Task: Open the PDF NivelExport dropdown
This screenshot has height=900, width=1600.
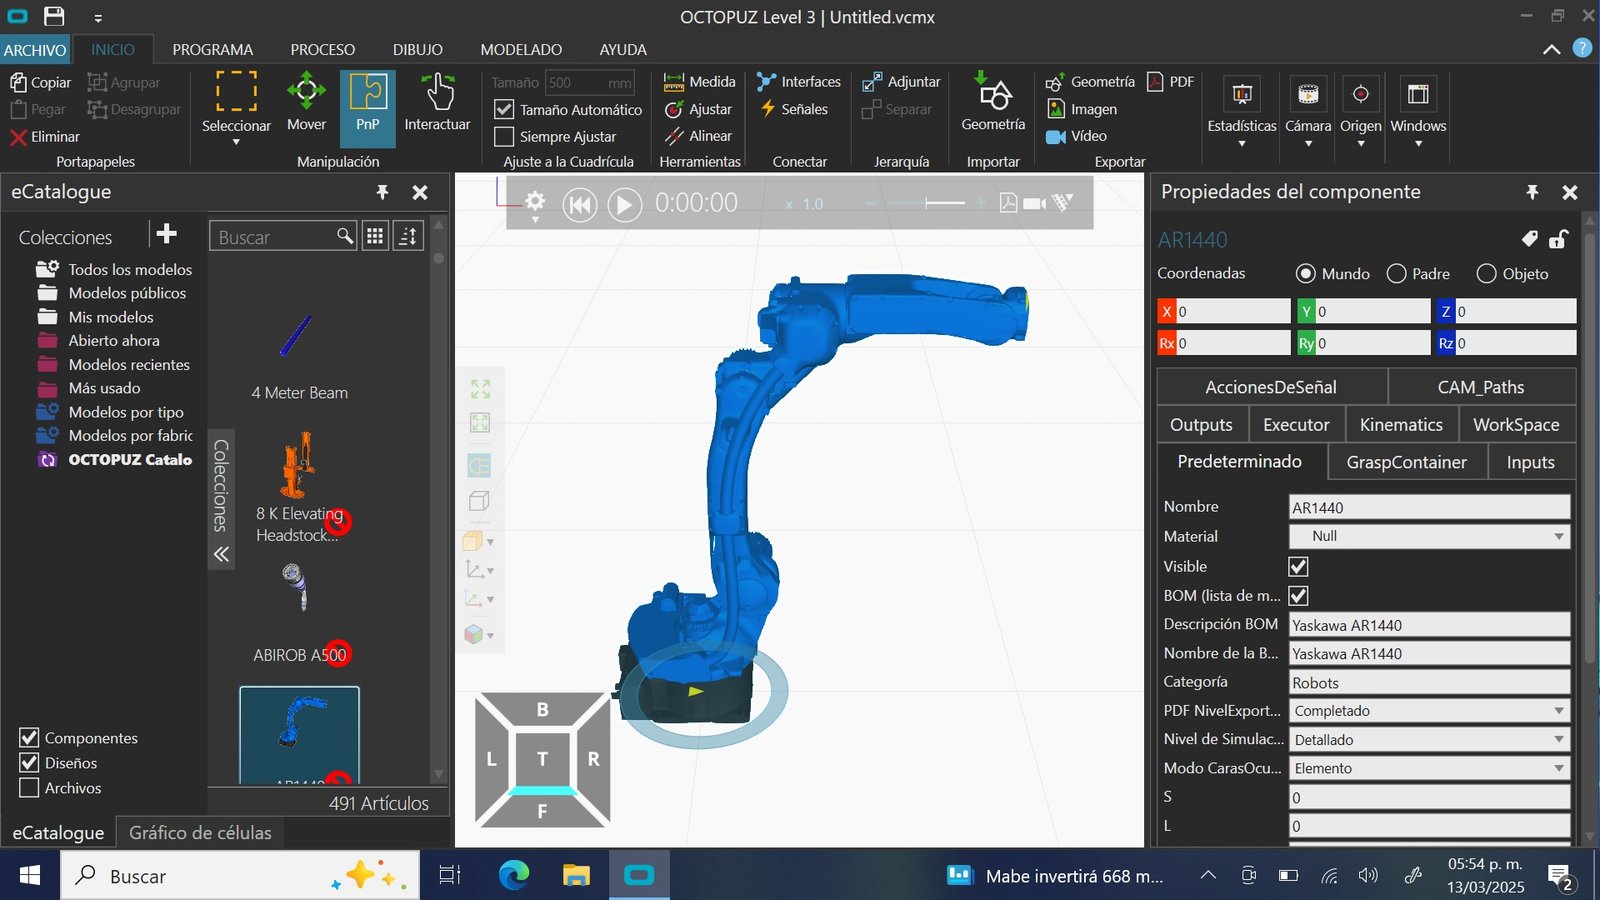Action: 1429,711
